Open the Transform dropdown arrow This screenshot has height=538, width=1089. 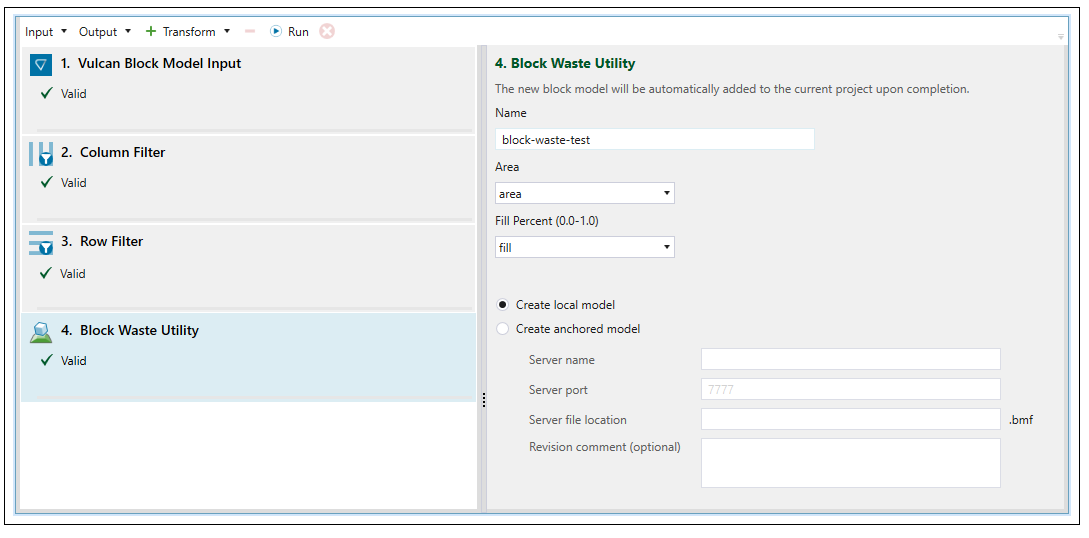(x=227, y=31)
